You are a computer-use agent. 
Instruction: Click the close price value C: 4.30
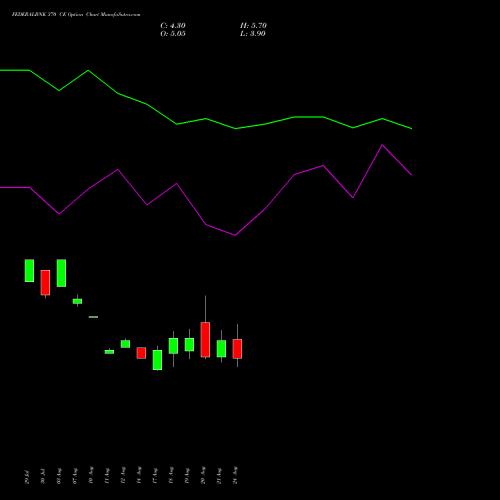(x=173, y=26)
